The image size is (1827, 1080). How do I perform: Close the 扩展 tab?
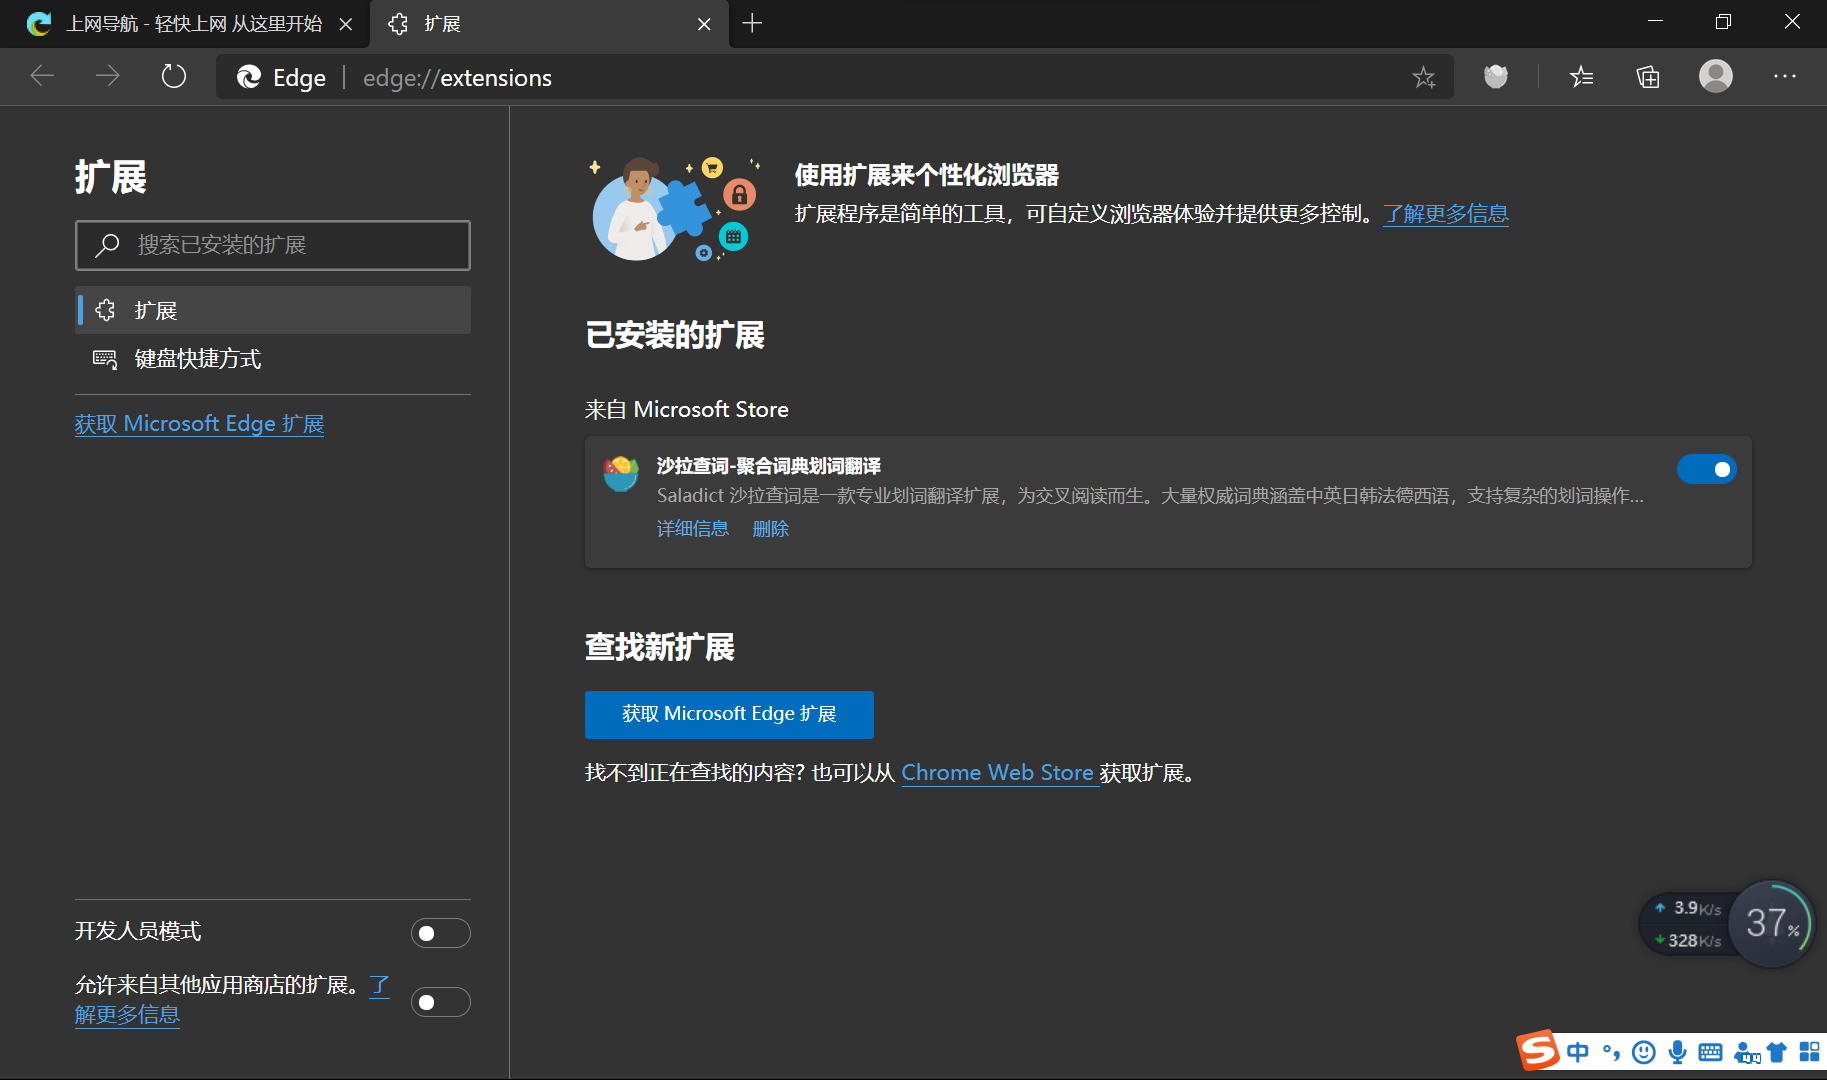pyautogui.click(x=704, y=24)
